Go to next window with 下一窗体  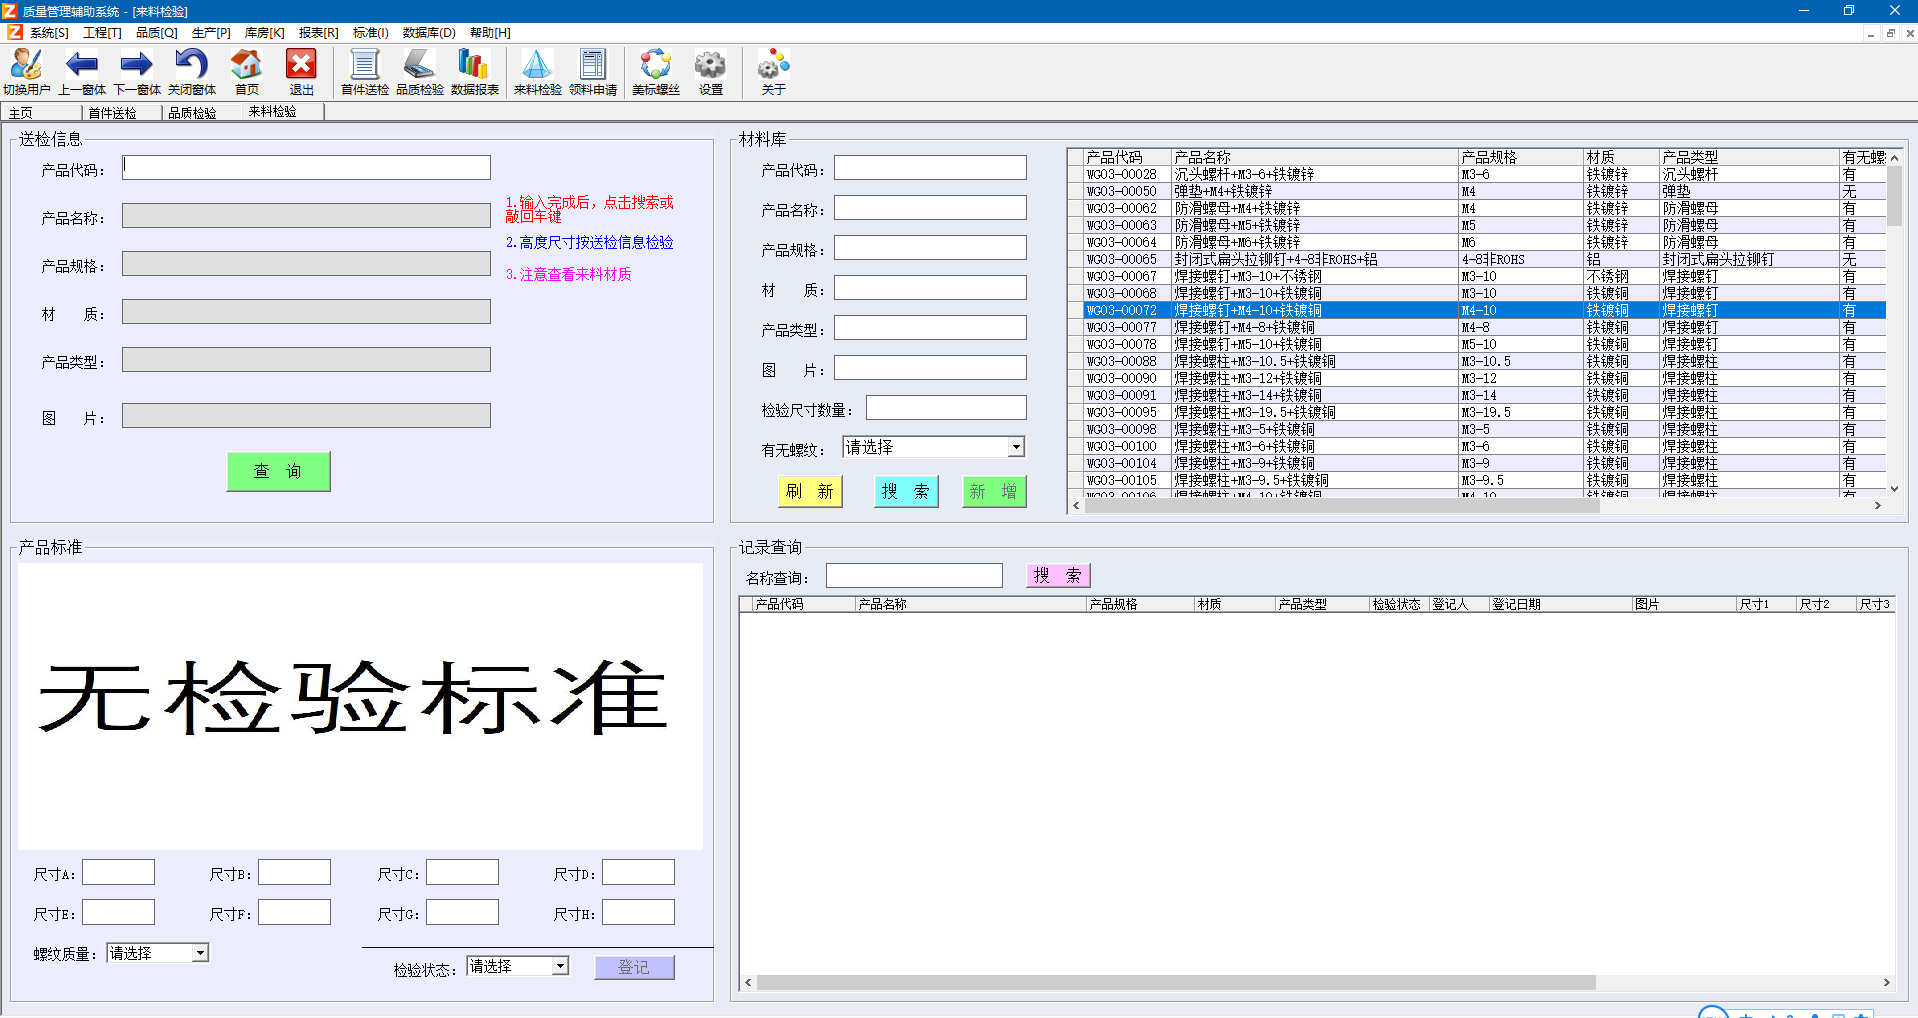pos(137,72)
